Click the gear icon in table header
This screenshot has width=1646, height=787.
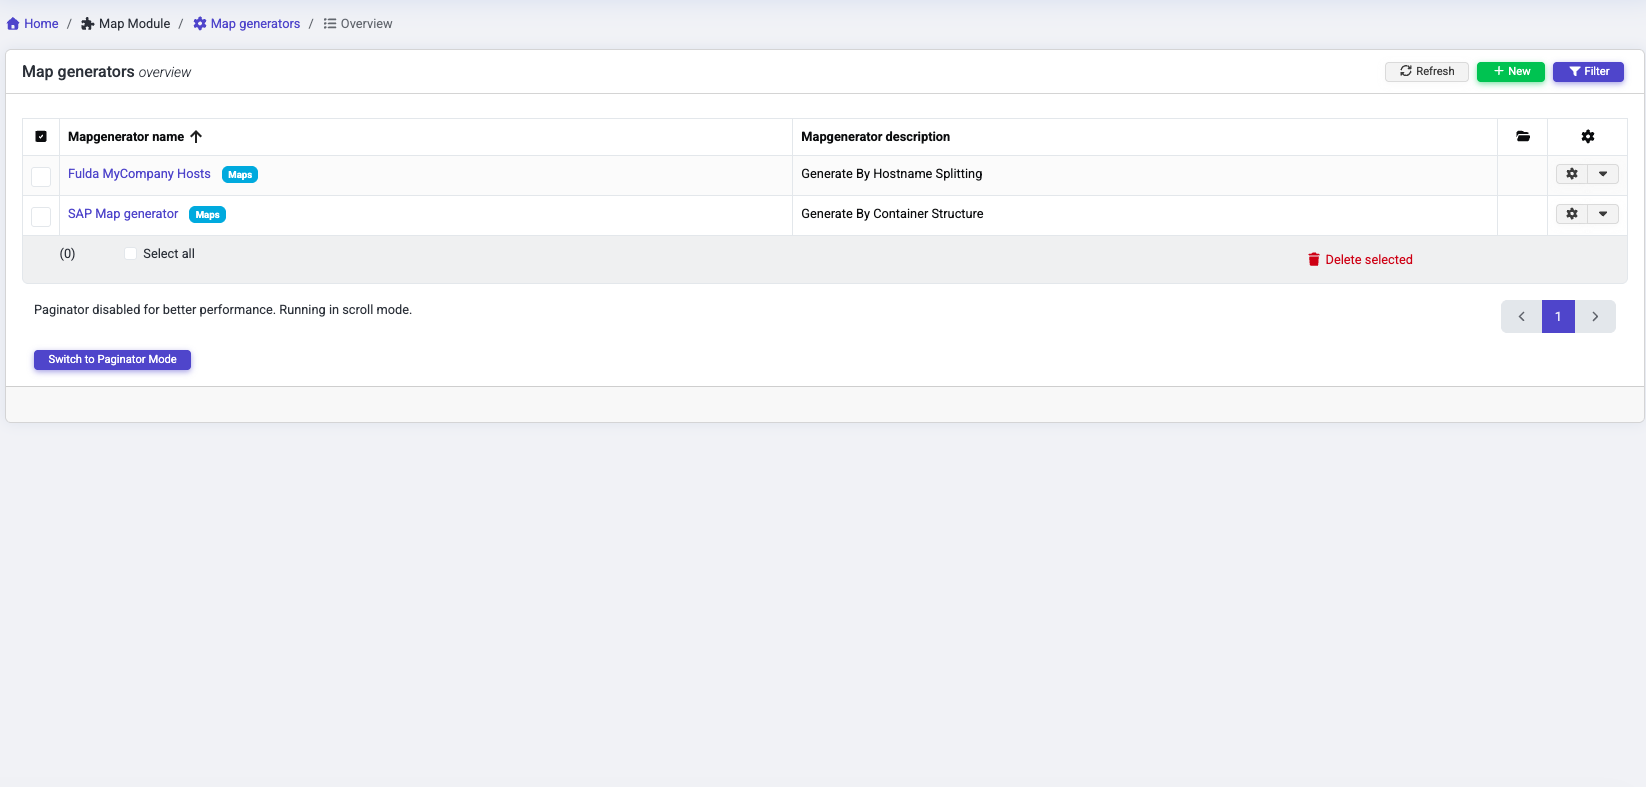1587,137
